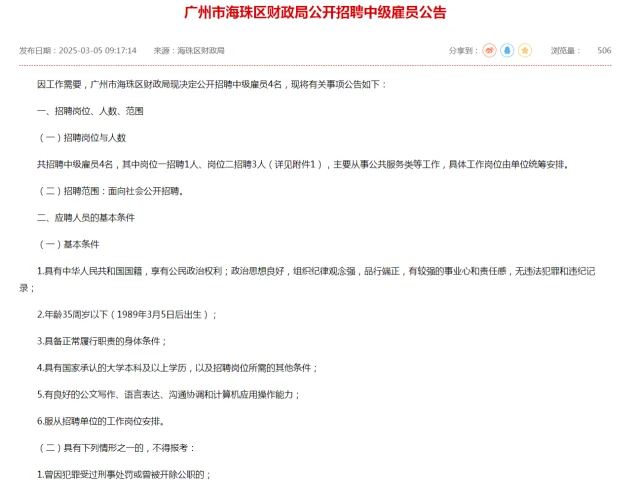Share the announcement to Weibo
Viewport: 640px width, 487px height.
coord(489,51)
